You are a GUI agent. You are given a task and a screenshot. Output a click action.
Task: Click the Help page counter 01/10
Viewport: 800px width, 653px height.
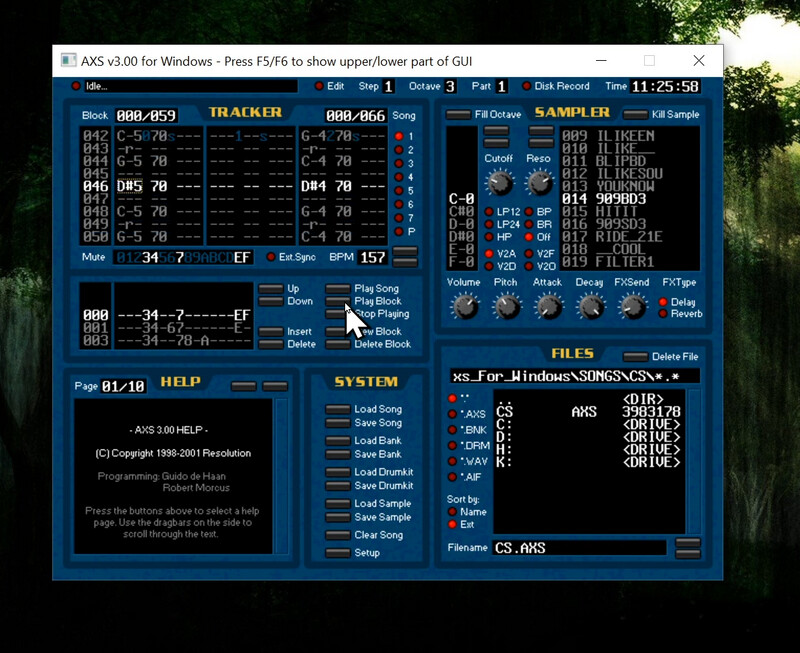(x=123, y=387)
